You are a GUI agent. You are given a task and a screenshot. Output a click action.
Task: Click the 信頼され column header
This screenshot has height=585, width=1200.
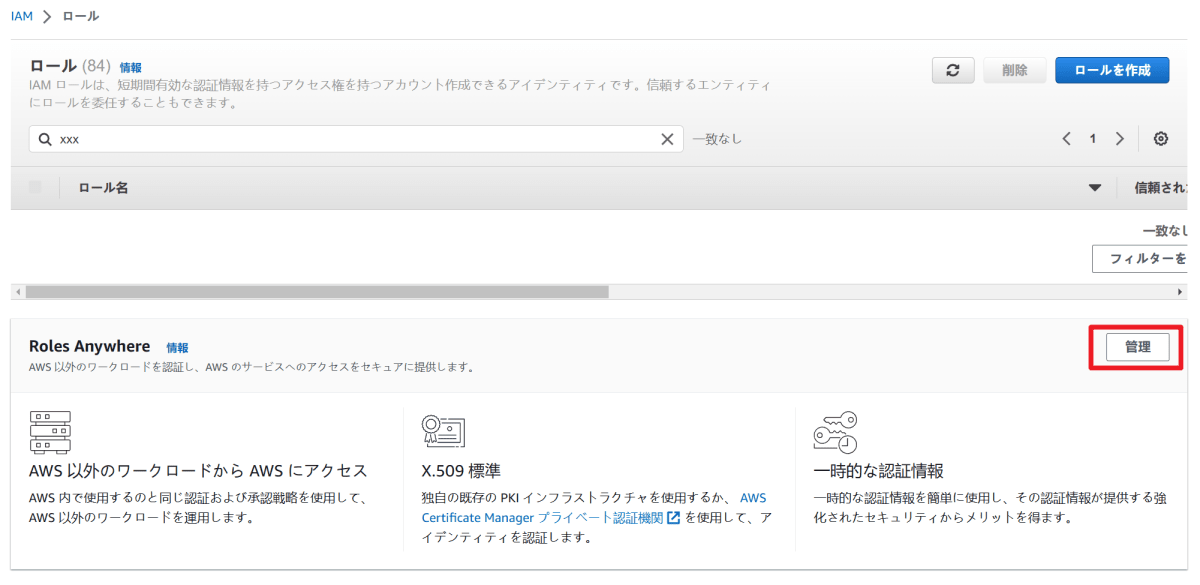pyautogui.click(x=1160, y=188)
